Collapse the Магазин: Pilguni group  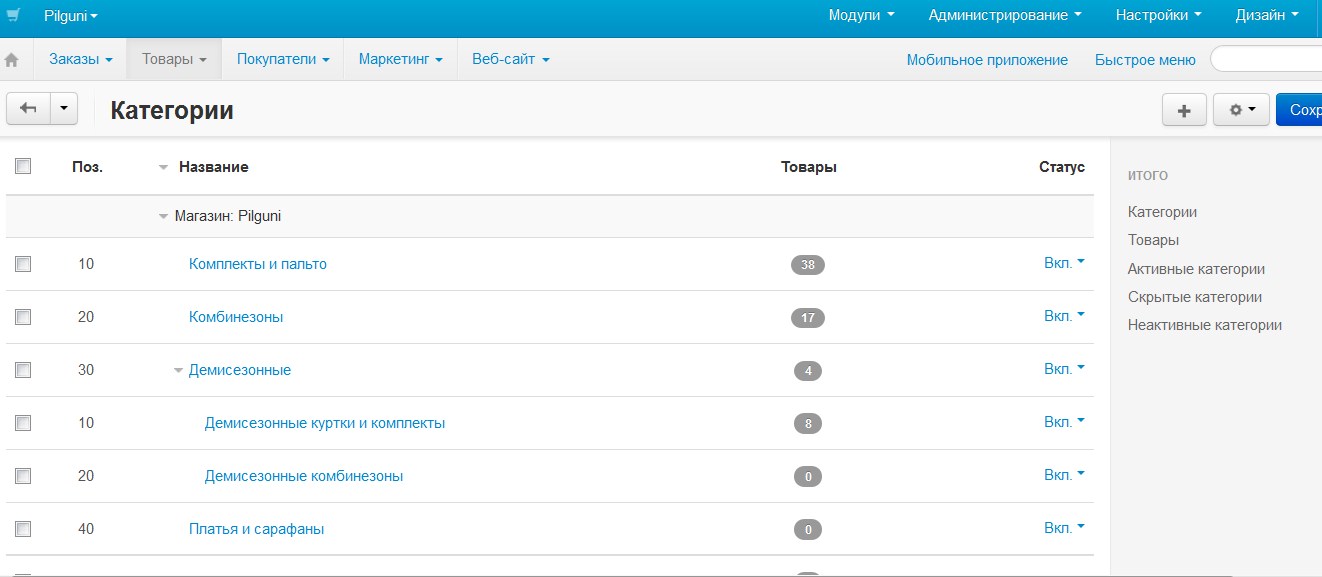coord(163,216)
